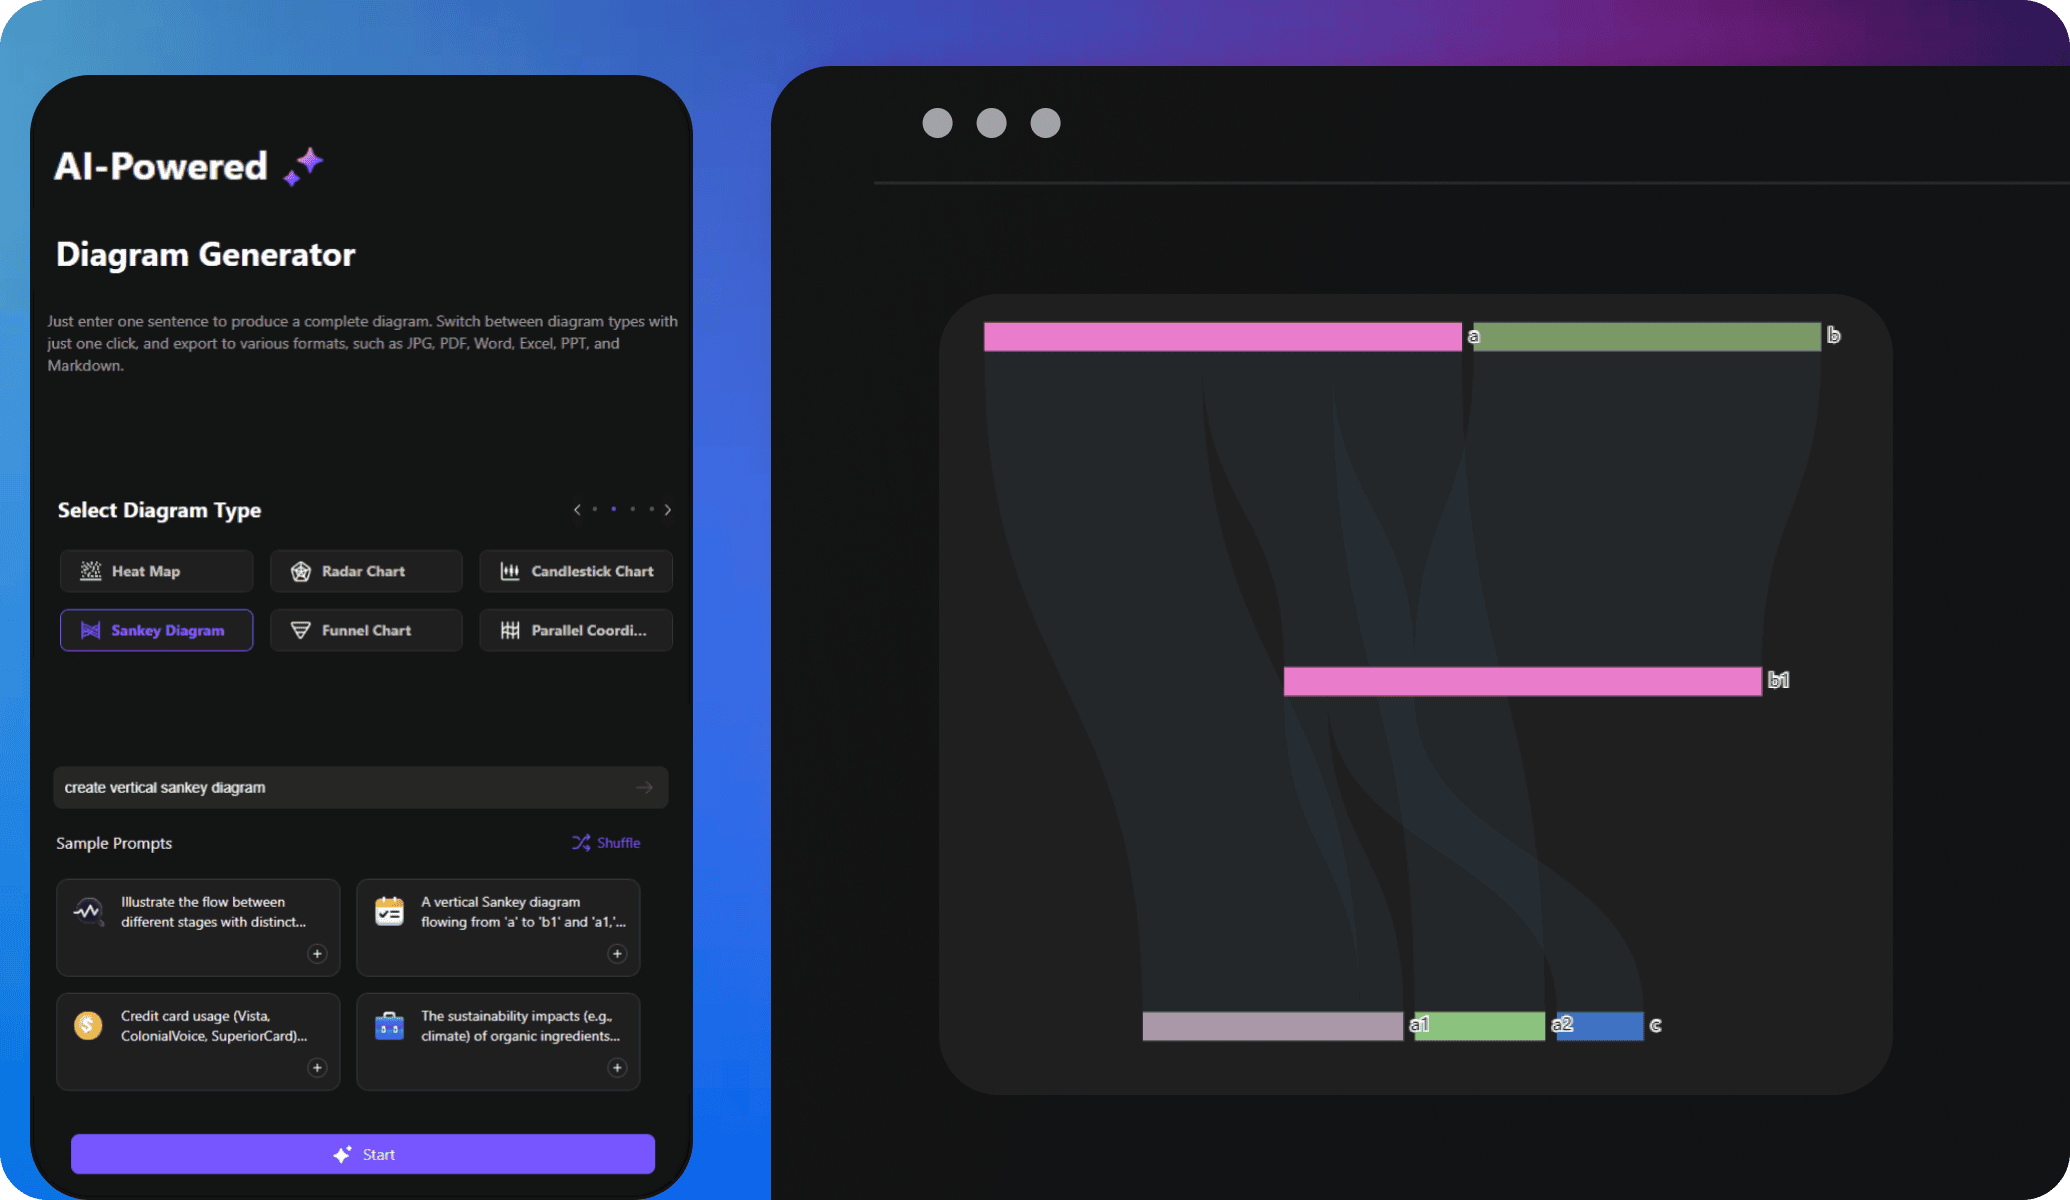Collapse the carousel to previous diagram types
Image resolution: width=2070 pixels, height=1200 pixels.
click(577, 510)
